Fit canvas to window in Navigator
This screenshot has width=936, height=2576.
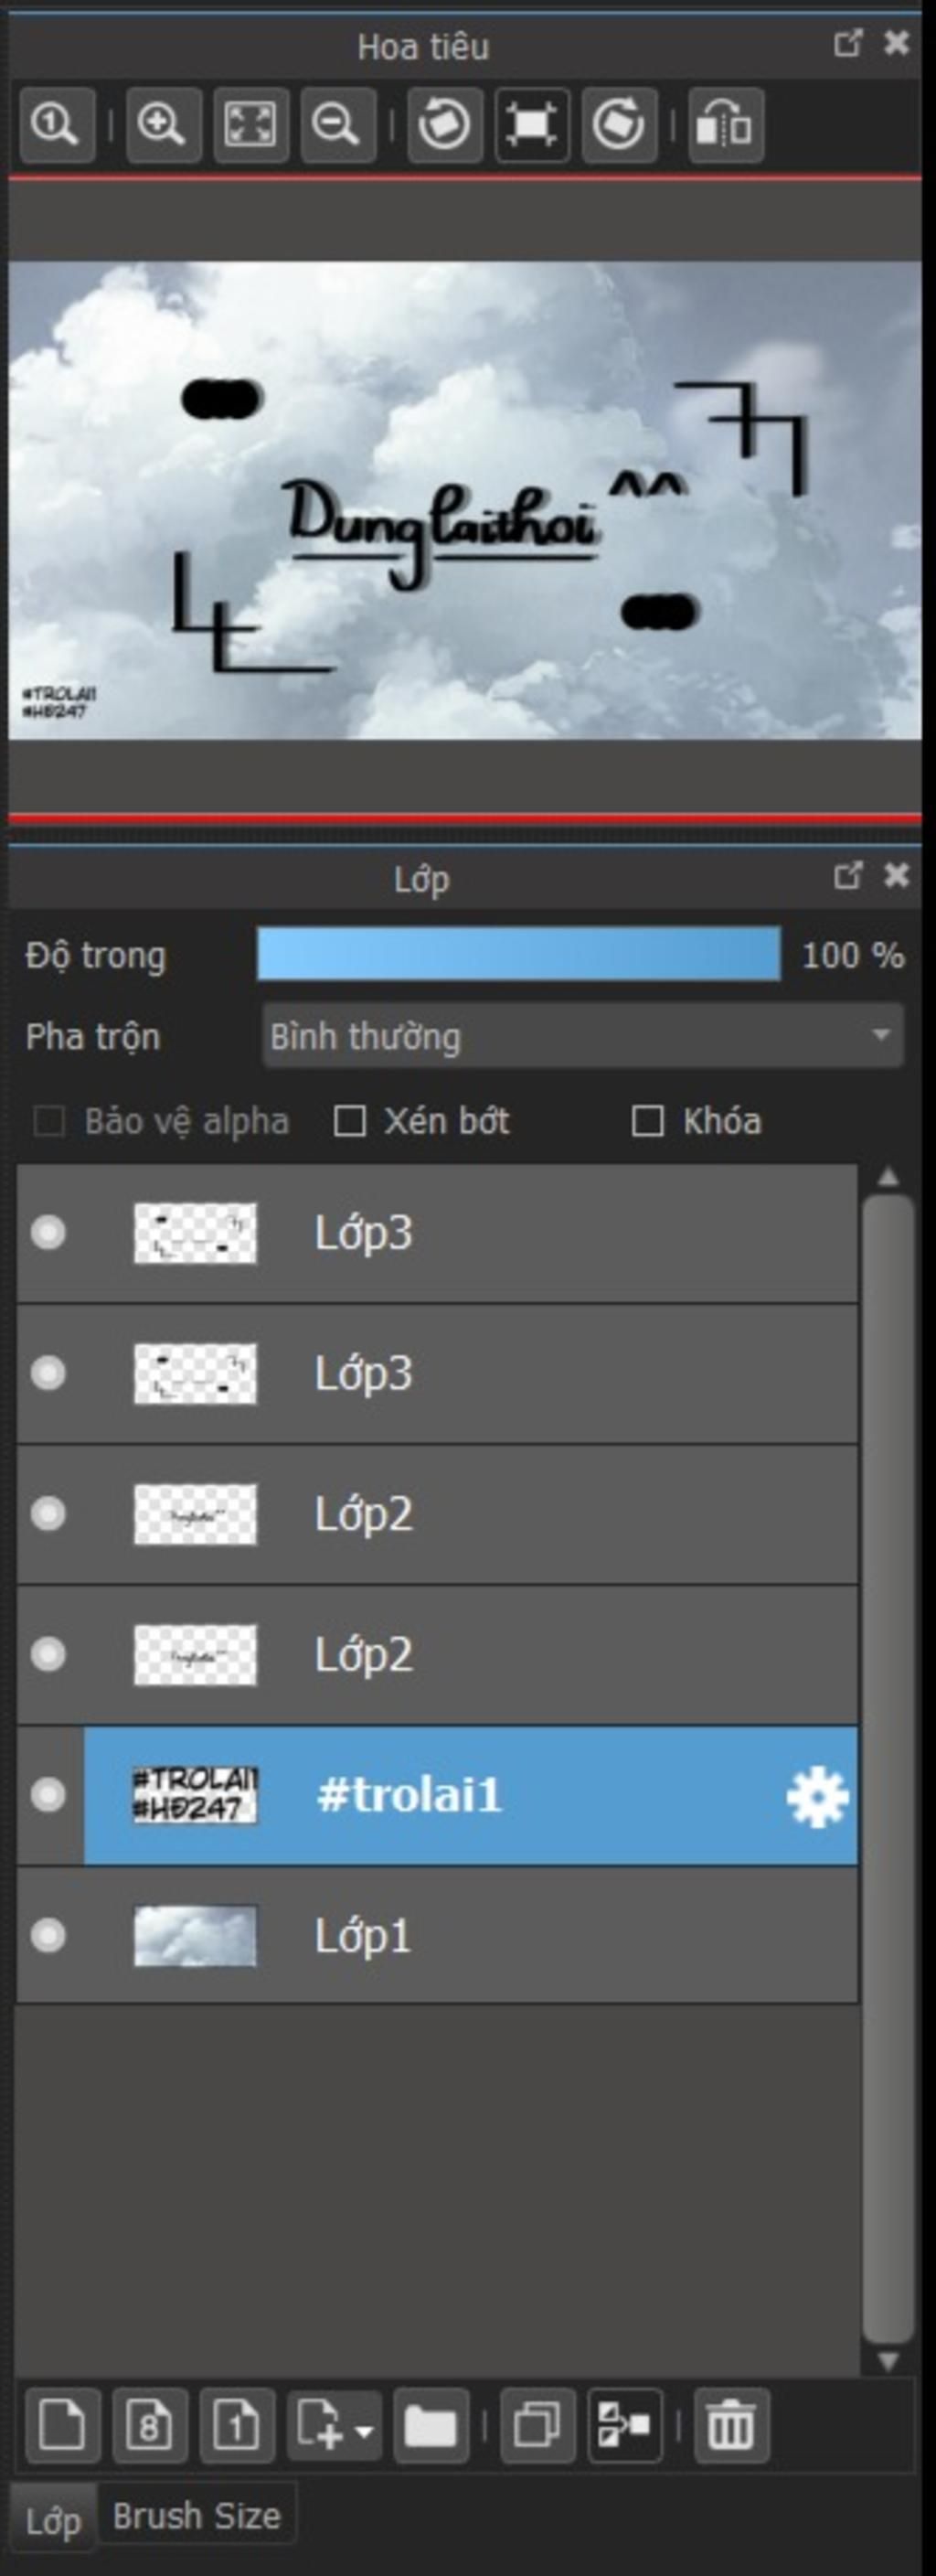250,125
